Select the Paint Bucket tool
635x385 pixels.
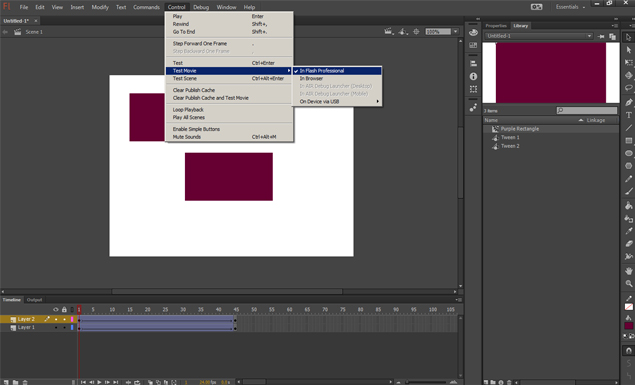click(x=629, y=206)
